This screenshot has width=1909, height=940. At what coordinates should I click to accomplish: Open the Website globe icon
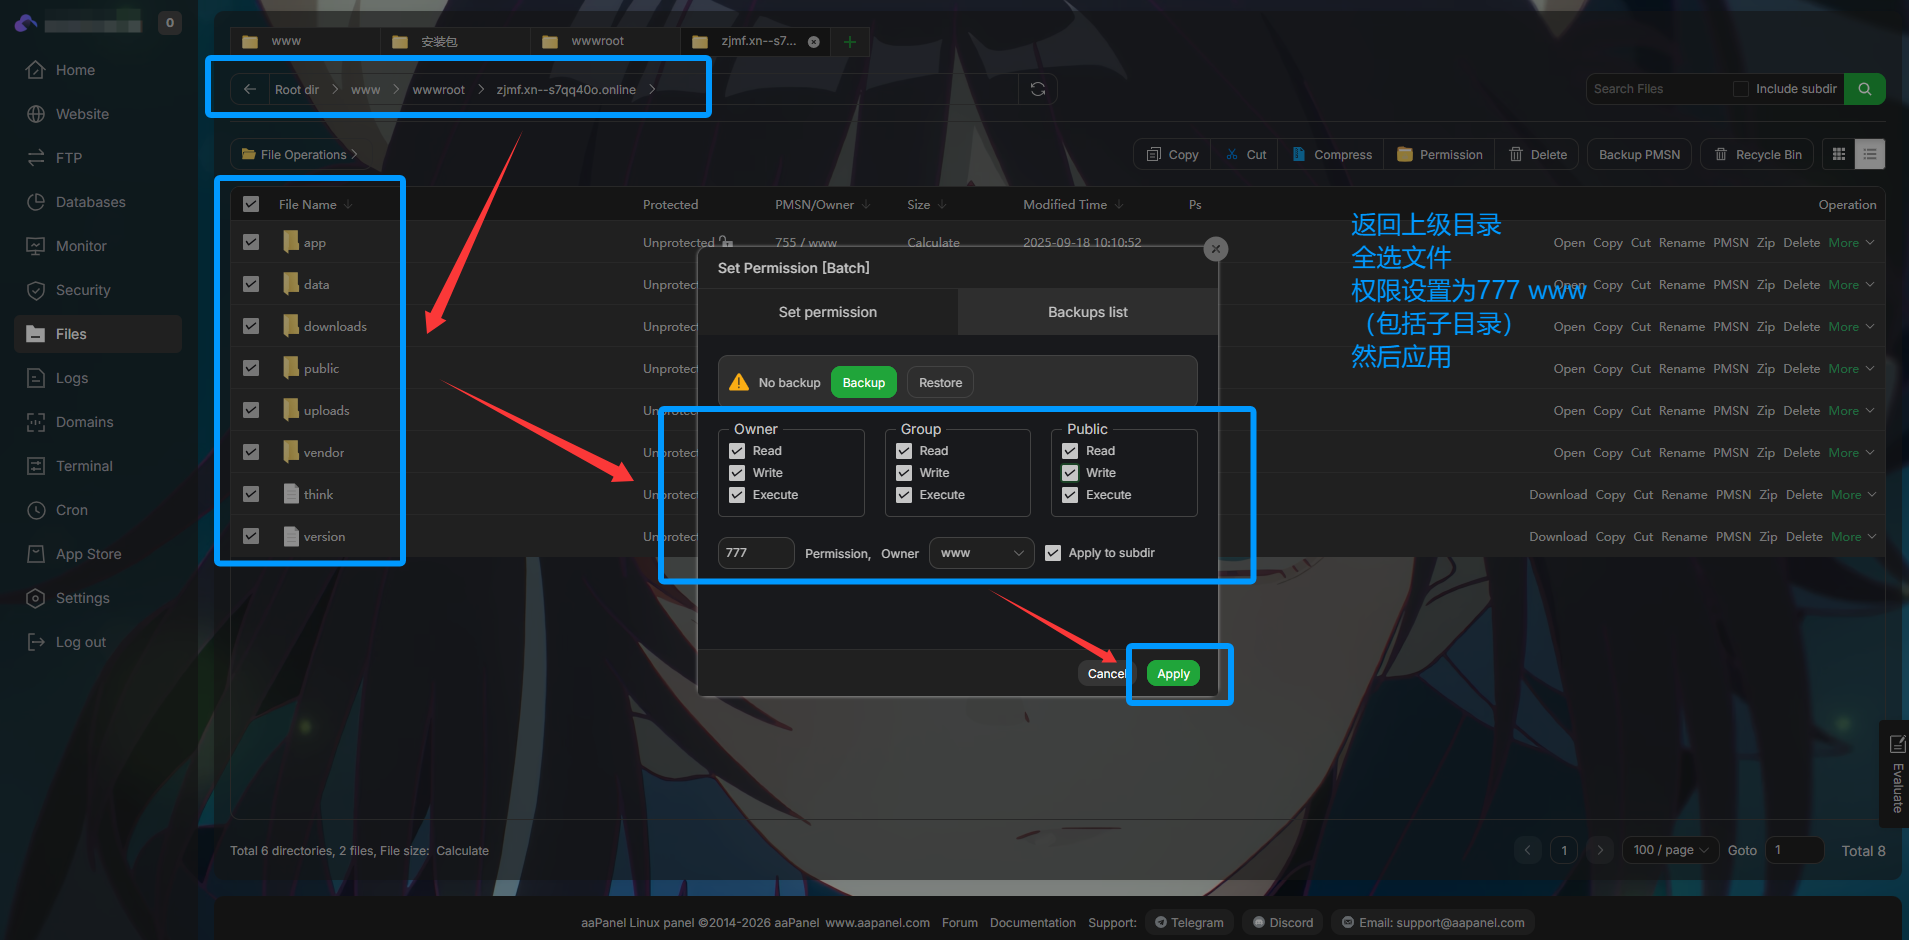pyautogui.click(x=36, y=114)
